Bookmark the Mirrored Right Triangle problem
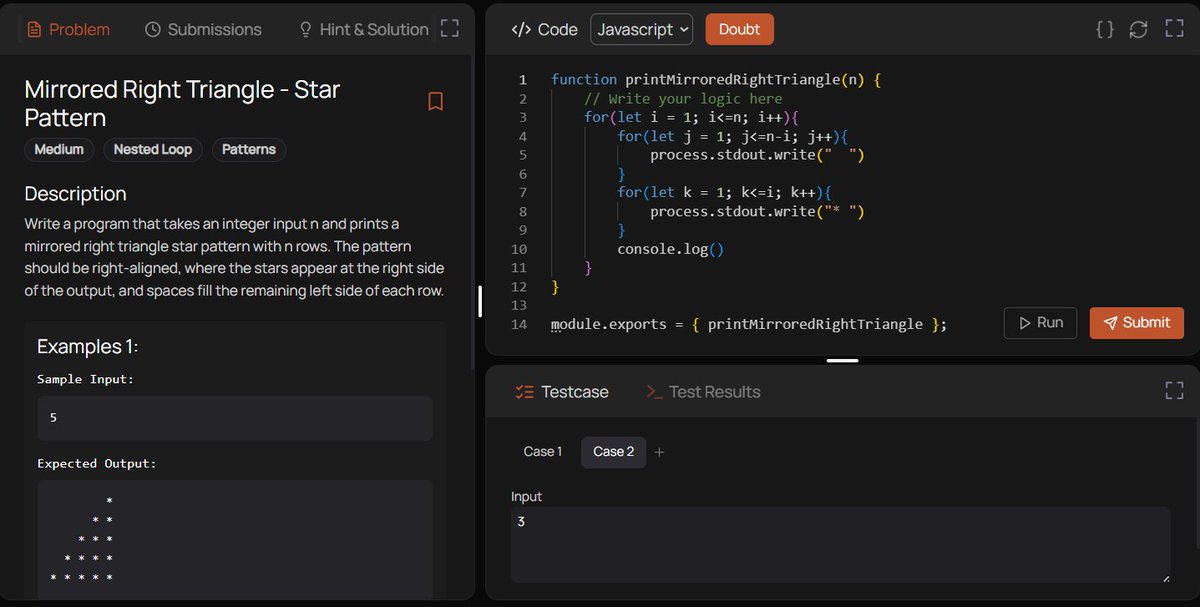This screenshot has height=607, width=1200. (435, 101)
